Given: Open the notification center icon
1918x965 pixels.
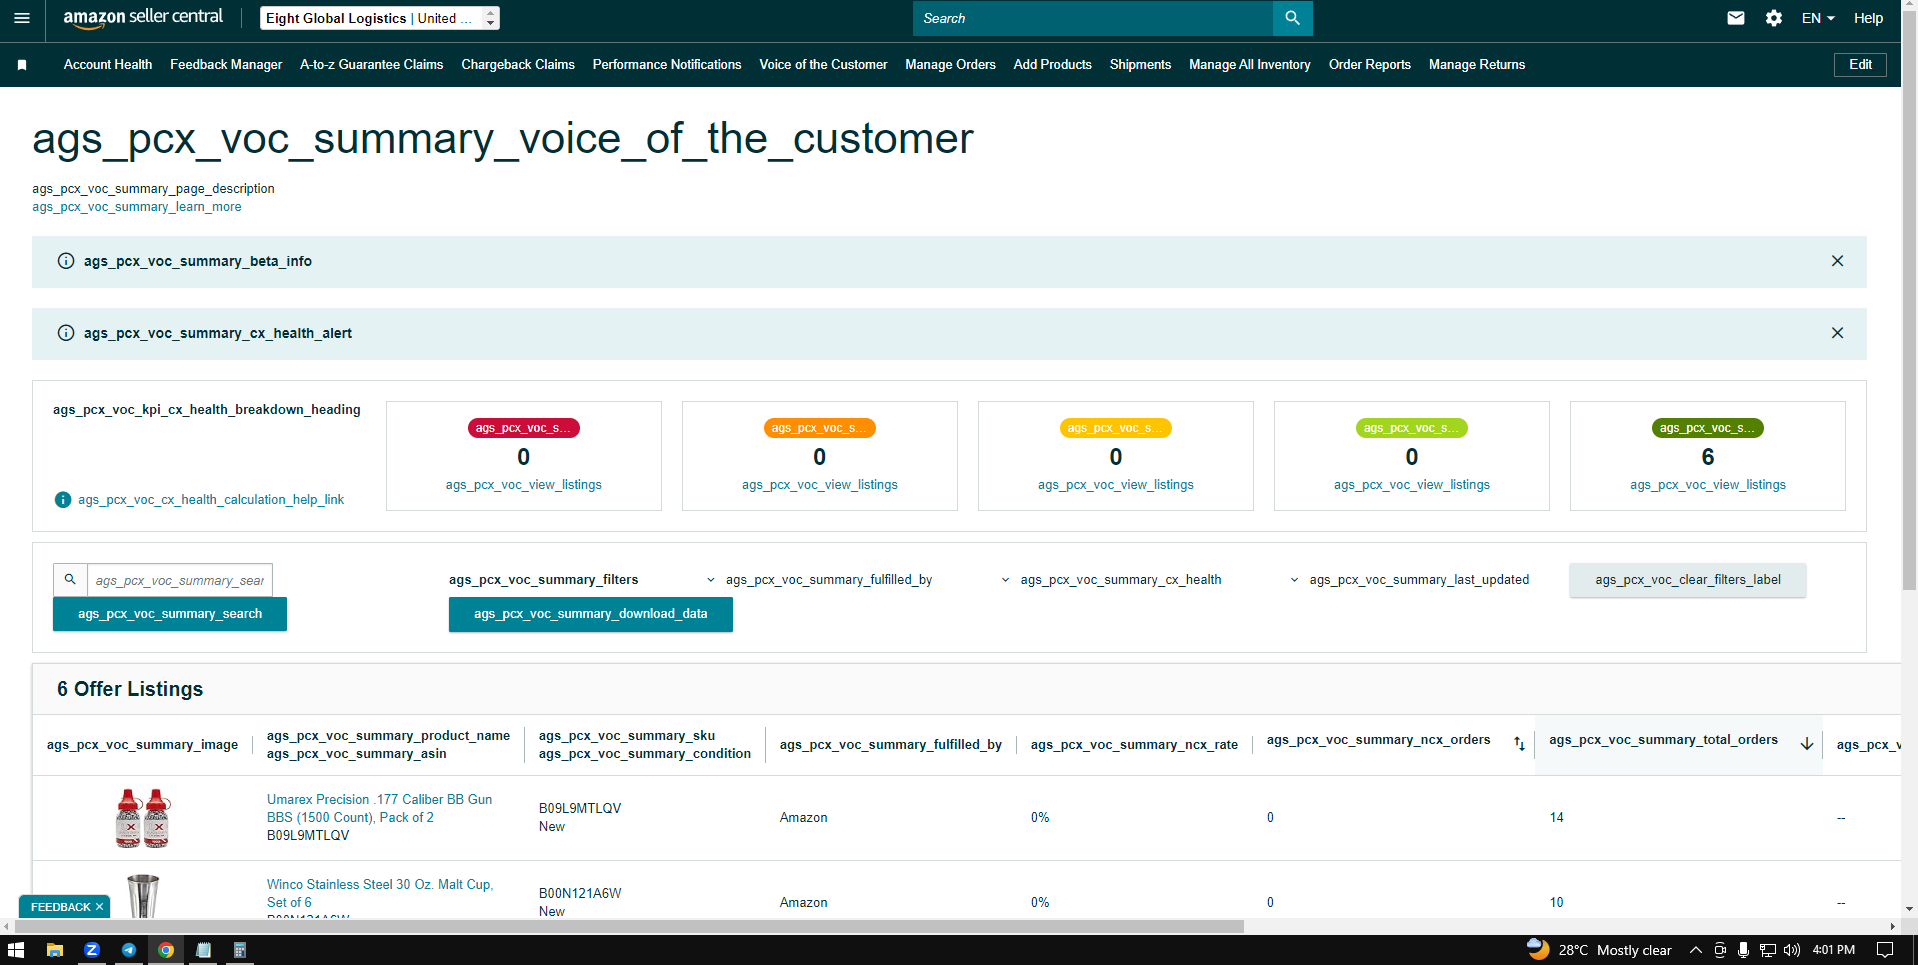Looking at the screenshot, I should point(1885,950).
